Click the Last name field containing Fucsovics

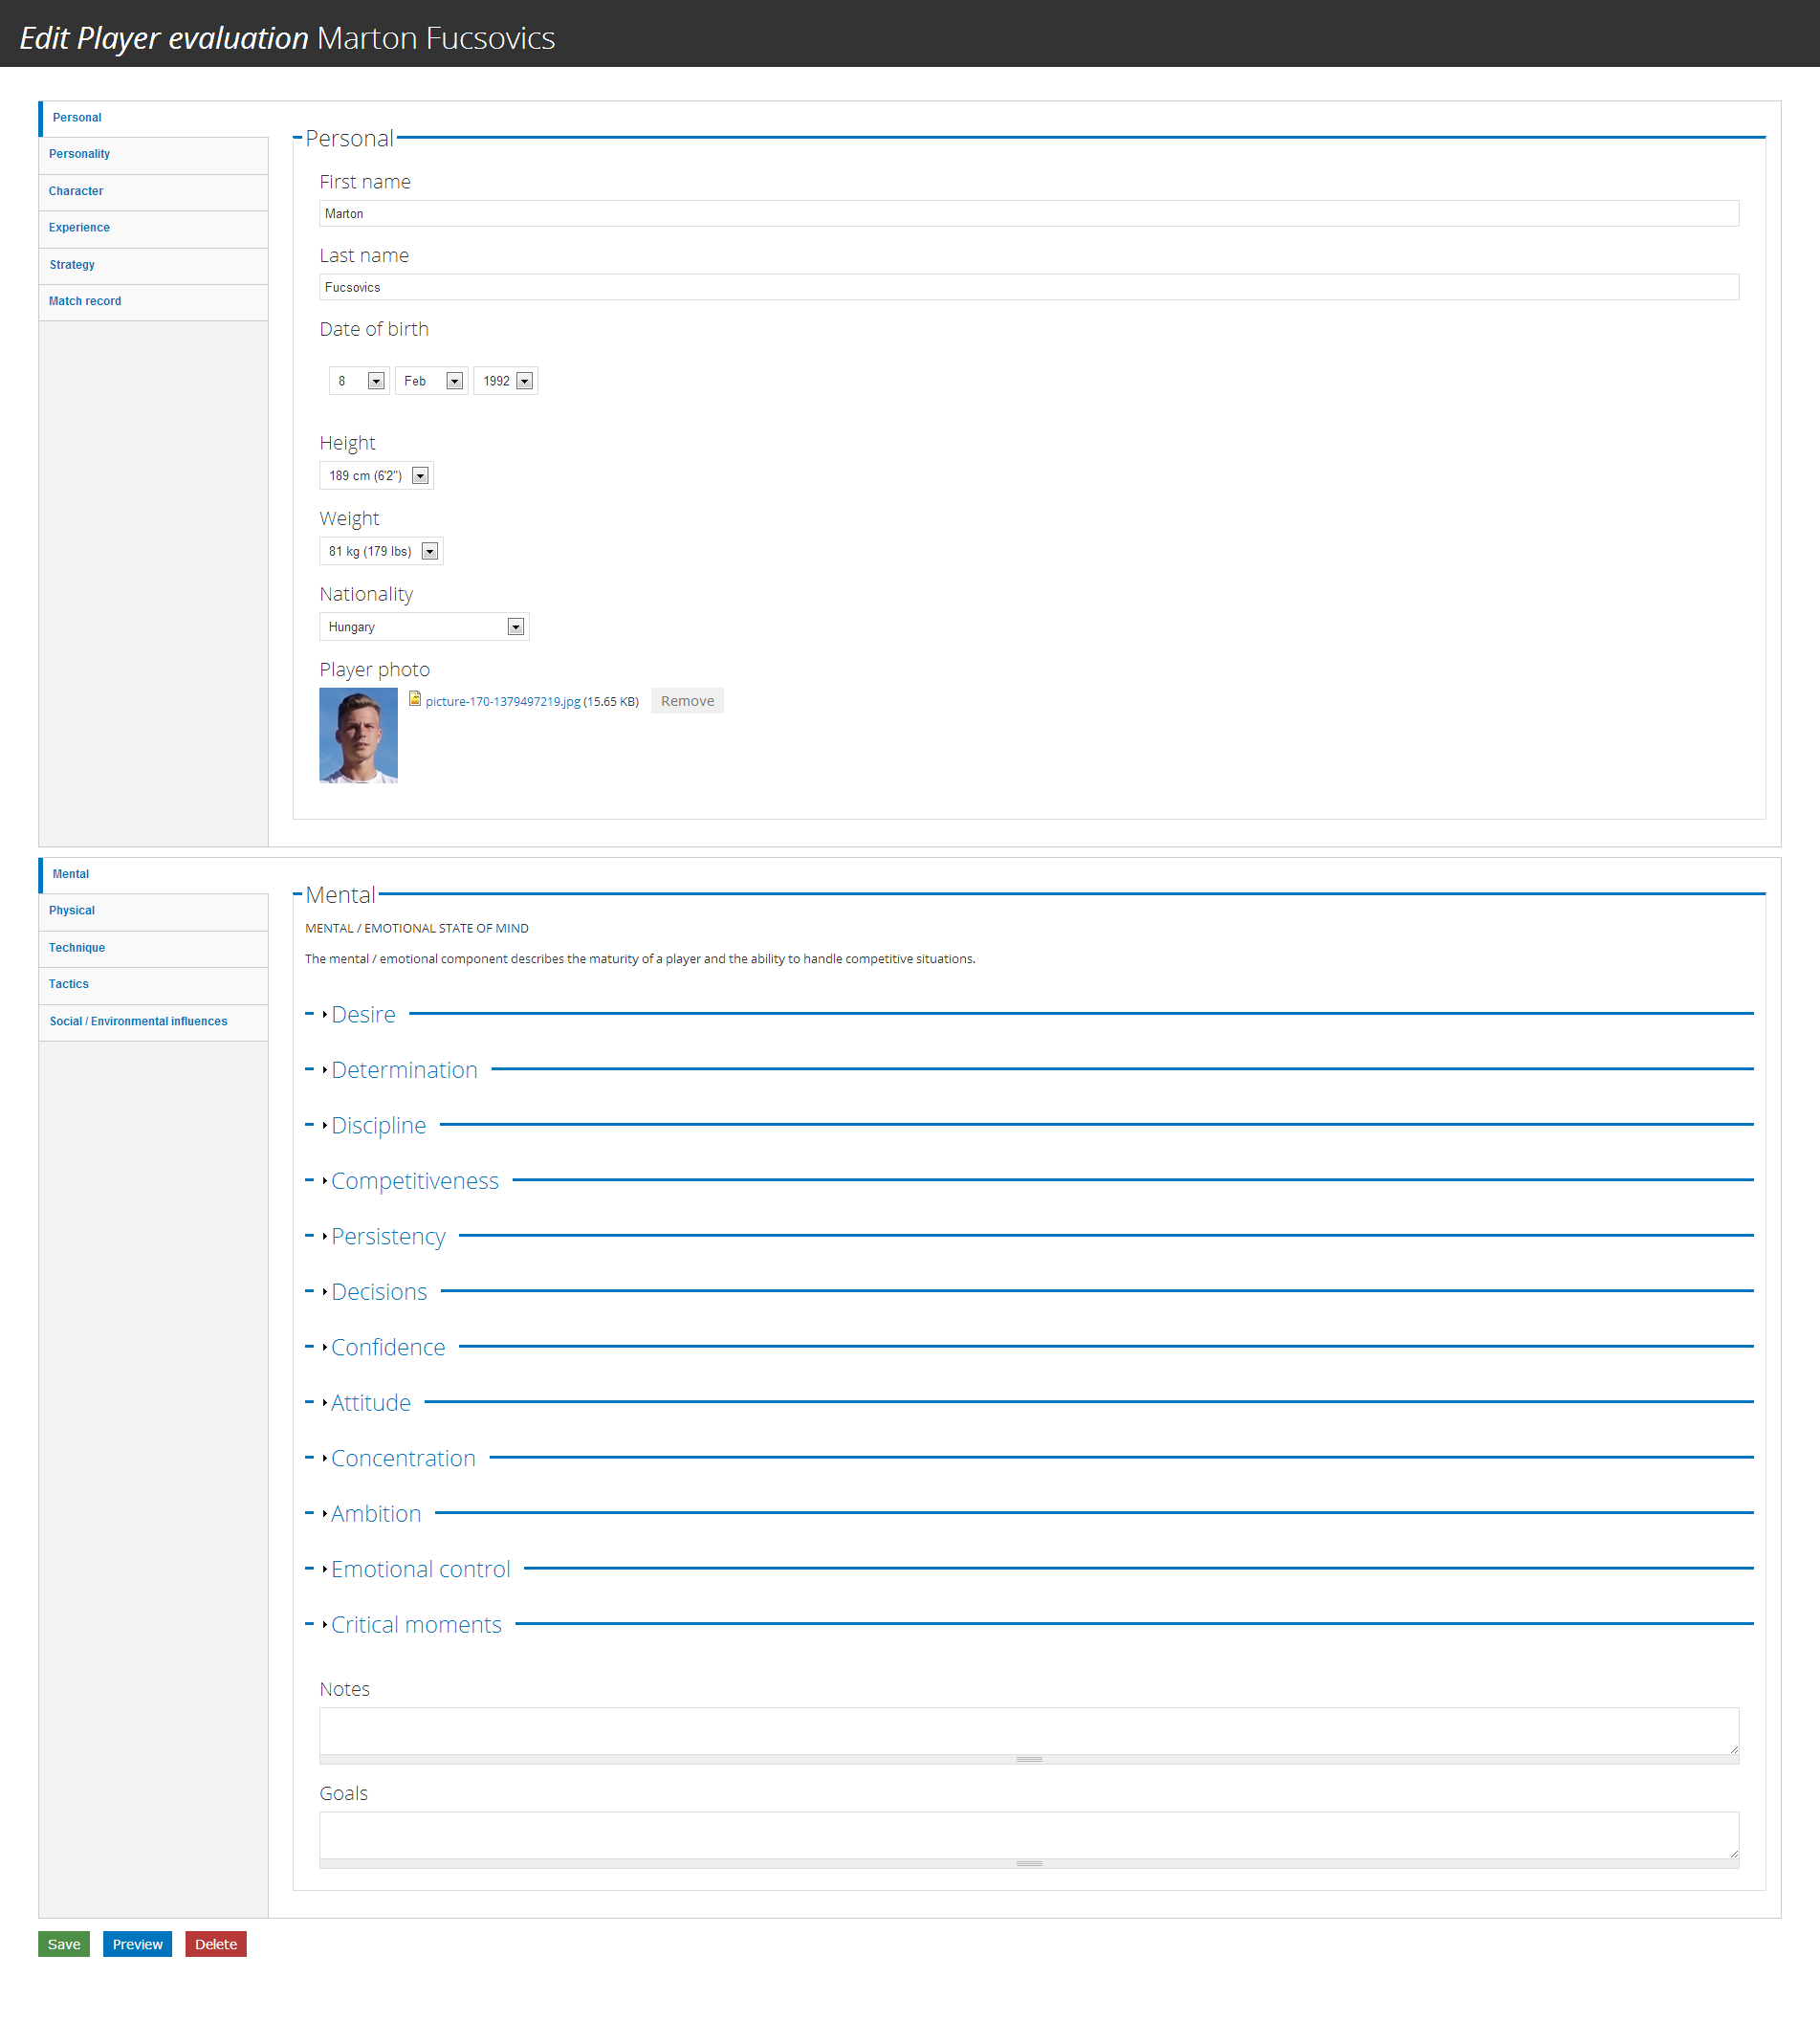click(1028, 288)
